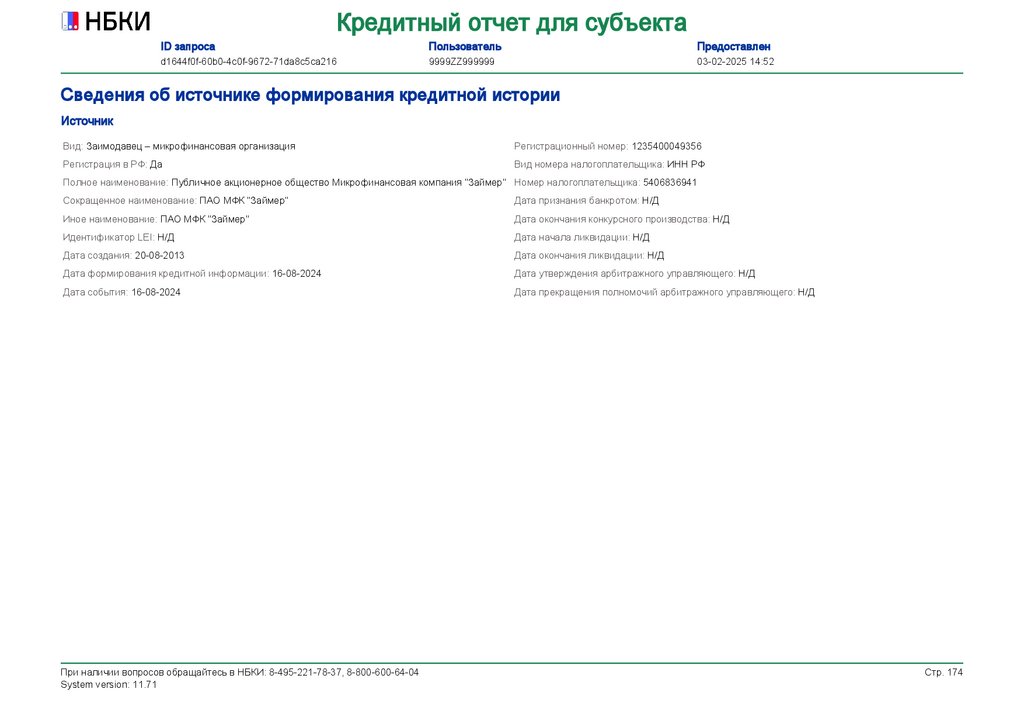Click the "Дата начала ликвидации" row
1024x724 pixels.
point(582,238)
